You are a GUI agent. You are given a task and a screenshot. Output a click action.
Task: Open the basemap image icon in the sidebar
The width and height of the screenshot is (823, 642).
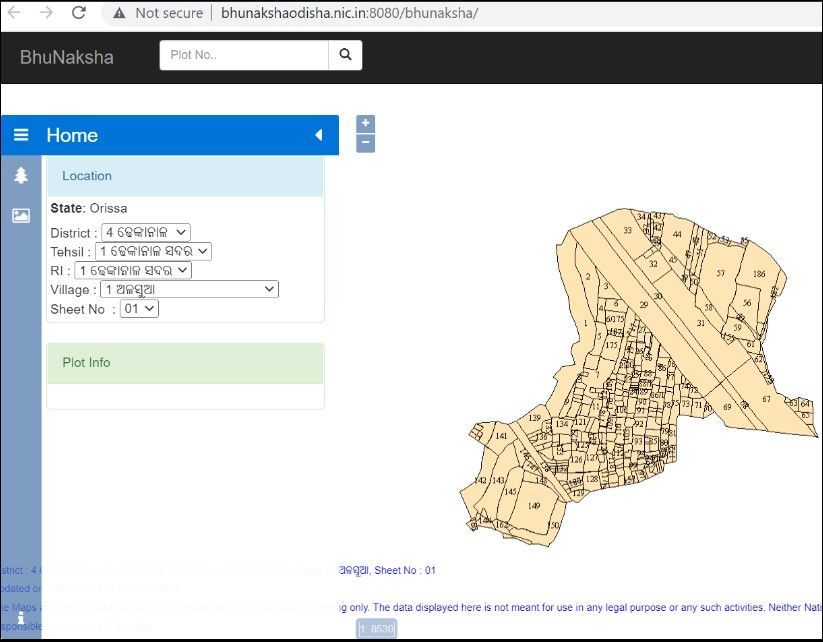(21, 215)
